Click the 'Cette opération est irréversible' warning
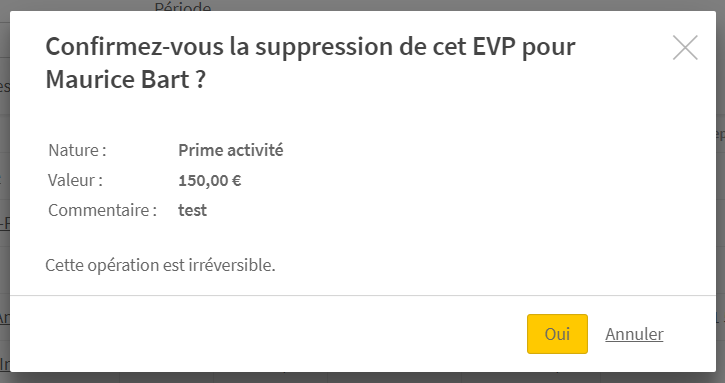The image size is (725, 383). coord(160,265)
